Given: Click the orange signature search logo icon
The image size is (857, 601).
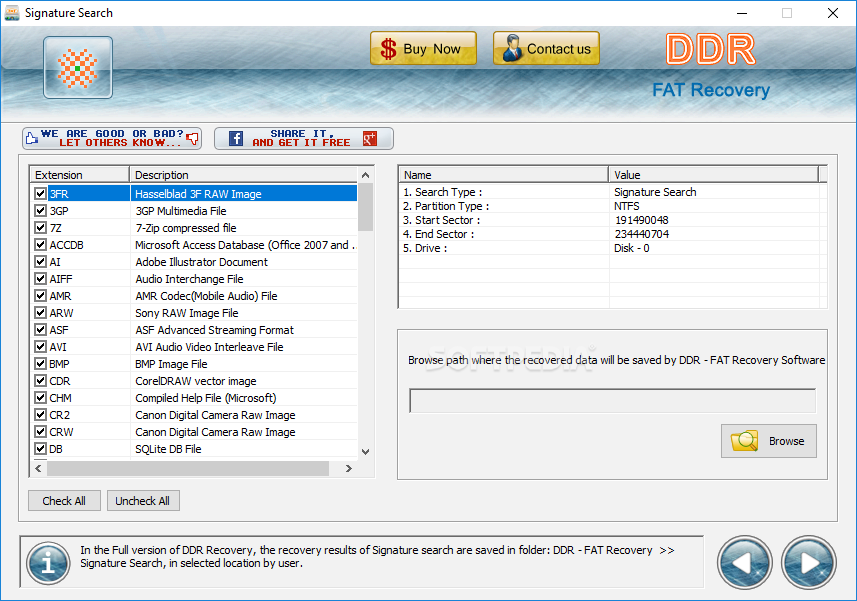Looking at the screenshot, I should (x=78, y=68).
